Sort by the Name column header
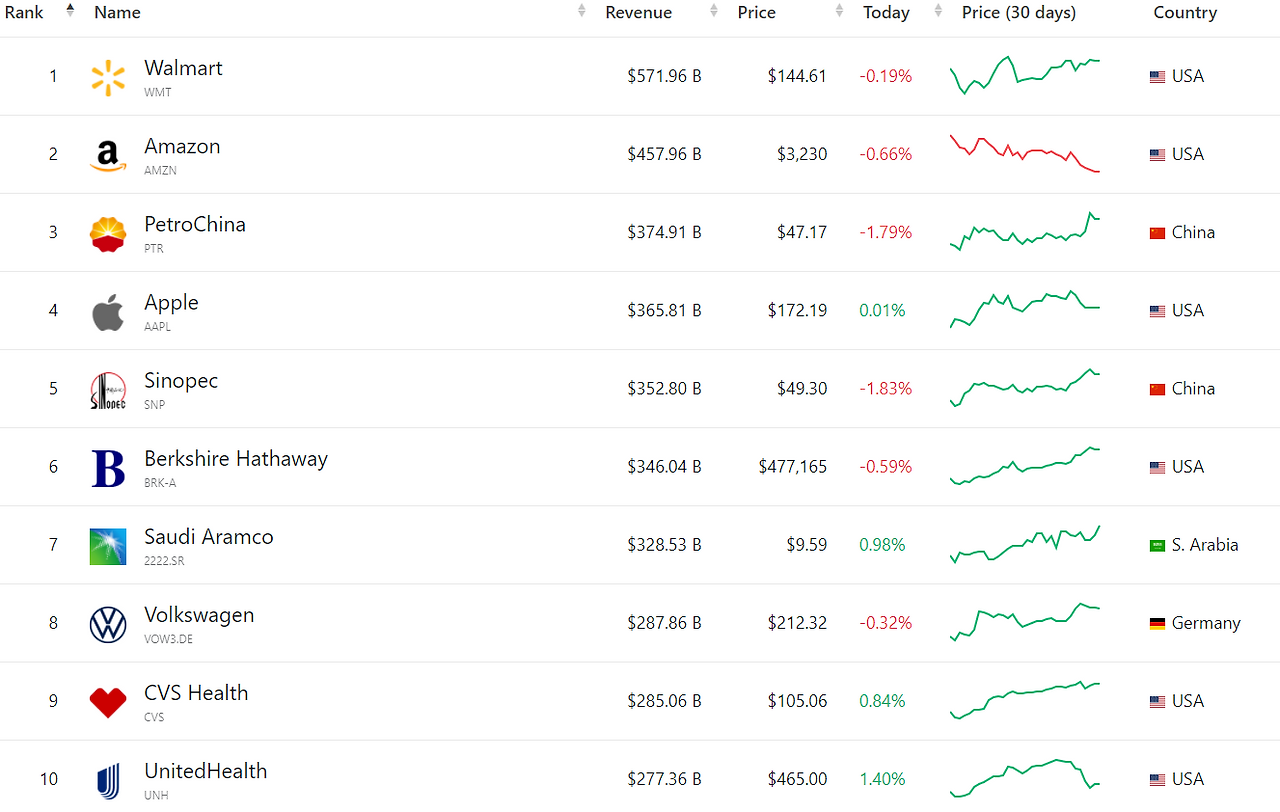1280x812 pixels. (x=117, y=12)
